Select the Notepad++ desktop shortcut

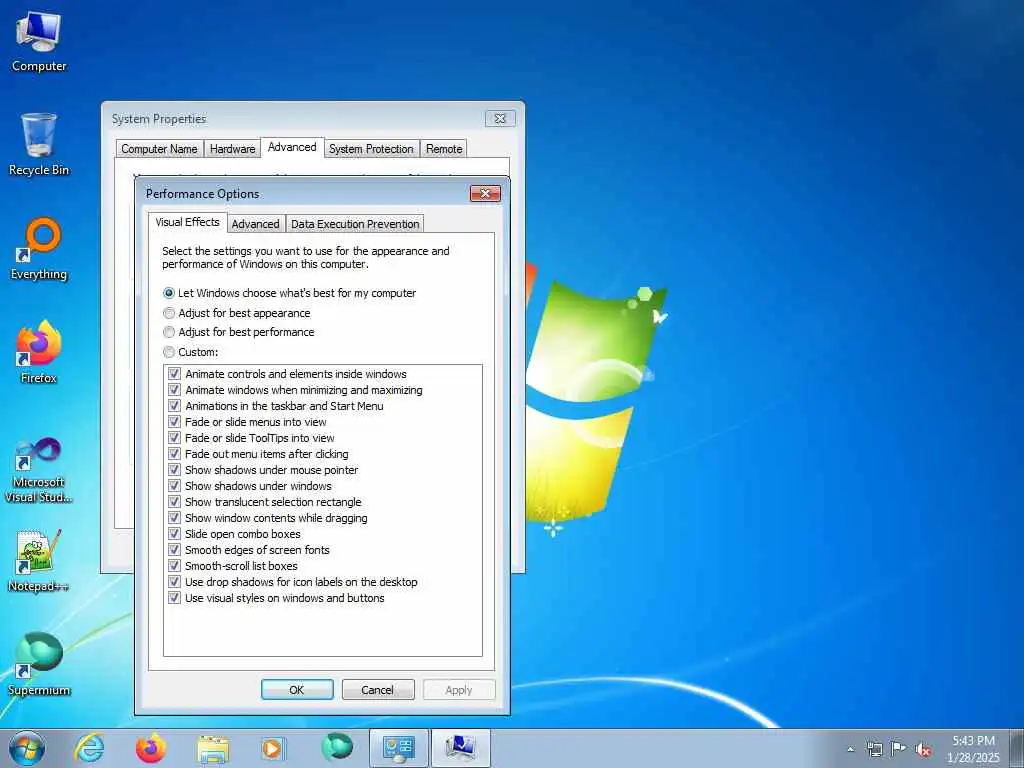pos(39,560)
